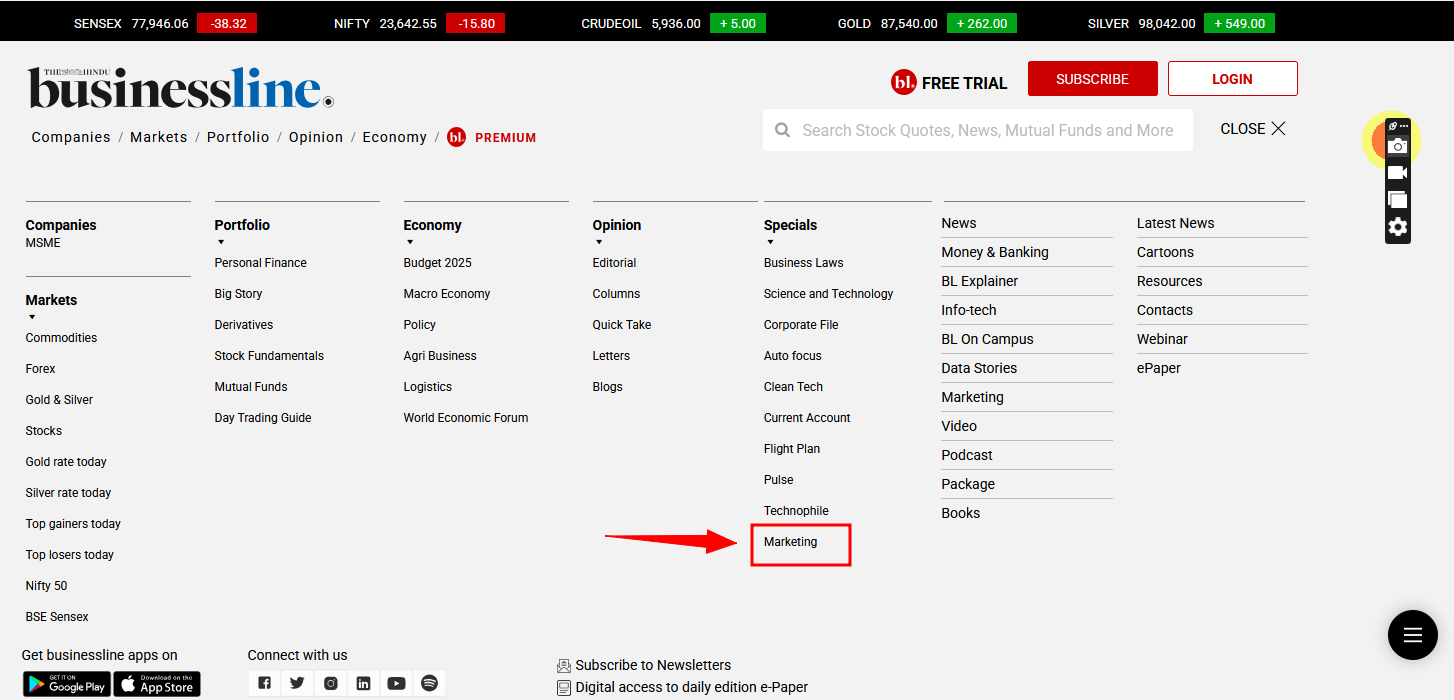Click the camera screenshot capture icon
Viewport: 1454px width, 700px height.
pos(1398,147)
